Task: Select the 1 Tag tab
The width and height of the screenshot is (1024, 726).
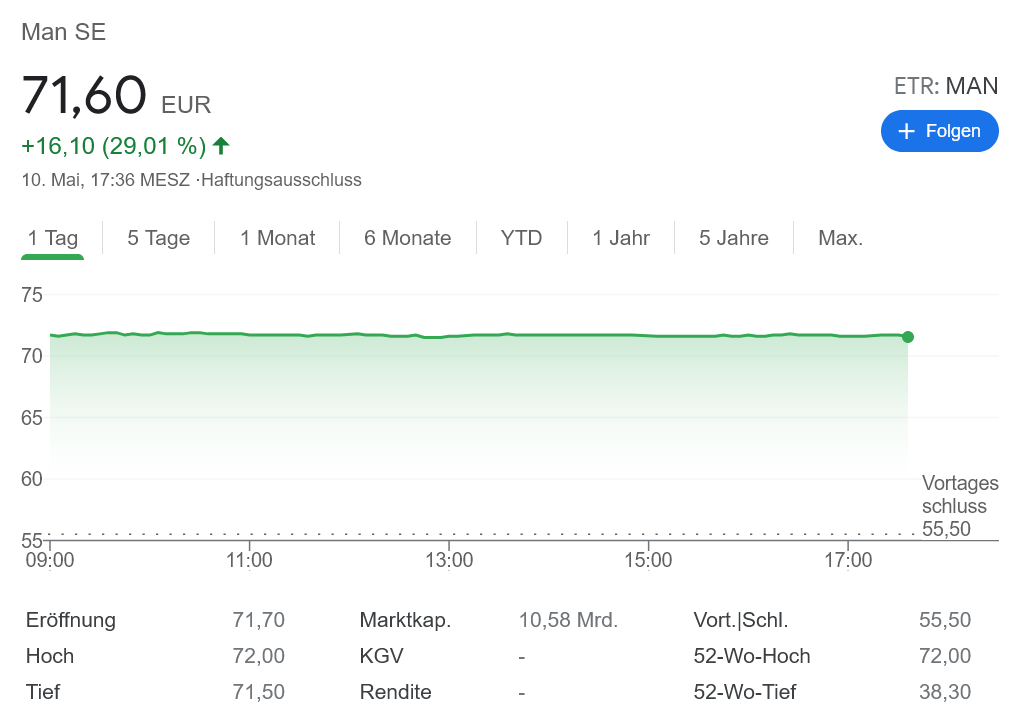Action: pos(53,238)
